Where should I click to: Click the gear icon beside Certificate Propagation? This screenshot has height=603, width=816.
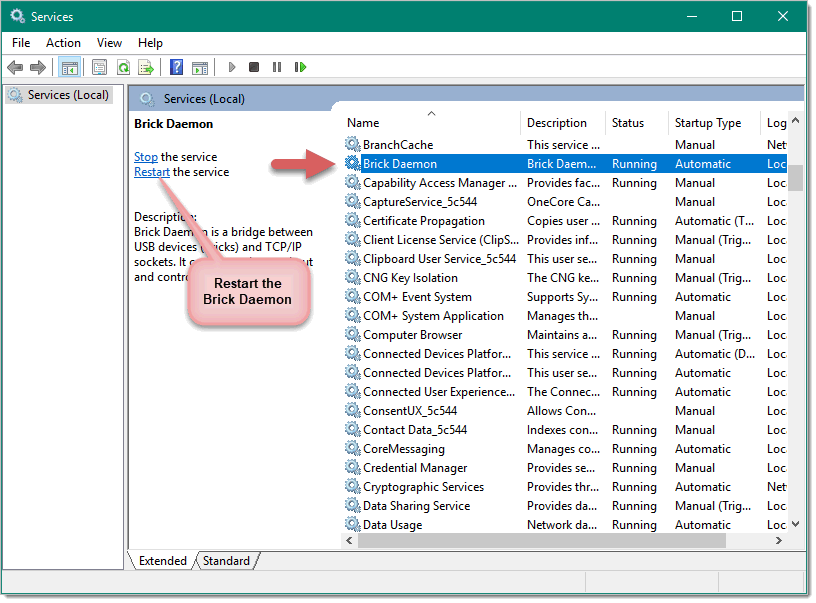[x=353, y=221]
